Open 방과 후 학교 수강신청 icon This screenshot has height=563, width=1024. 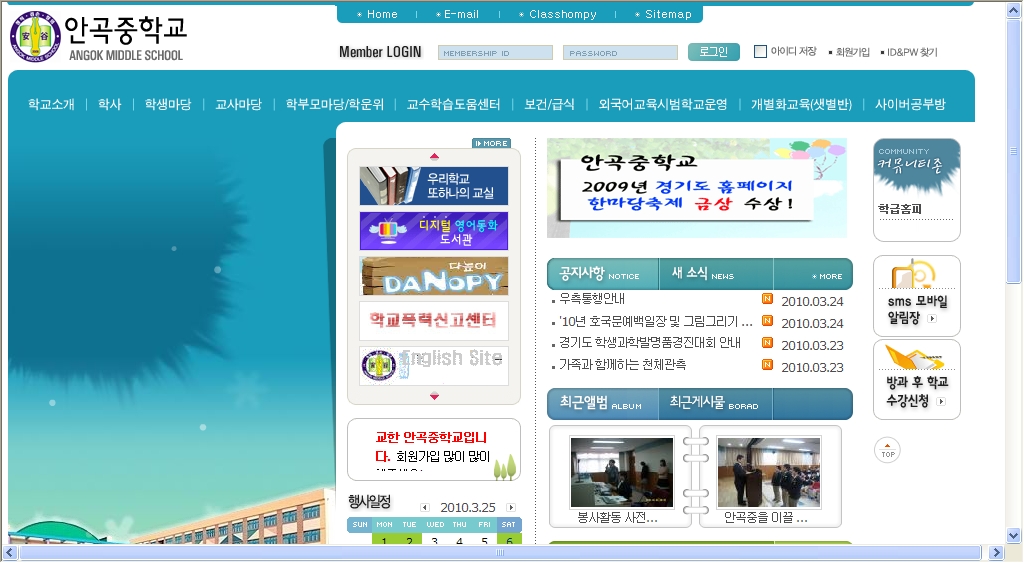[x=916, y=379]
